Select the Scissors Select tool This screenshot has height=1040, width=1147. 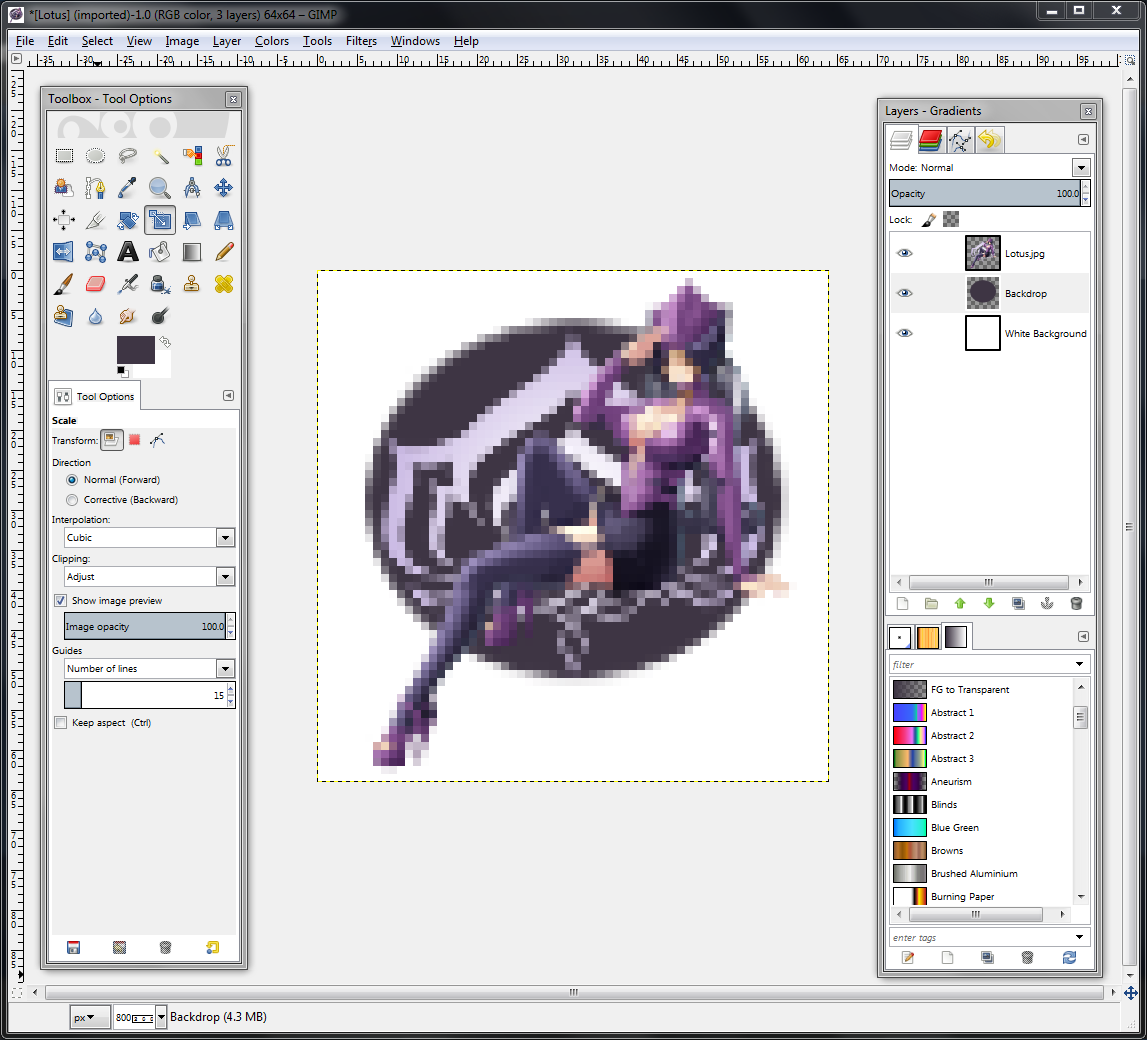pyautogui.click(x=224, y=156)
